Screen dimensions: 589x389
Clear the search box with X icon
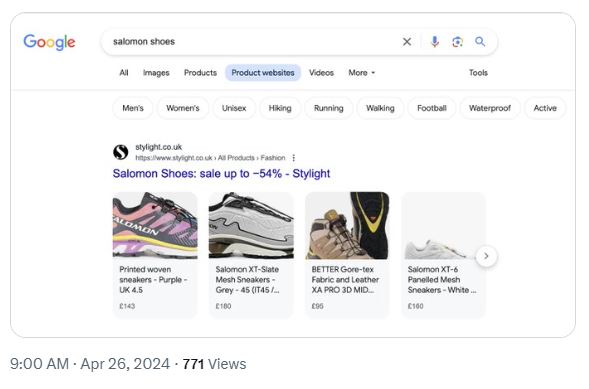coord(407,42)
